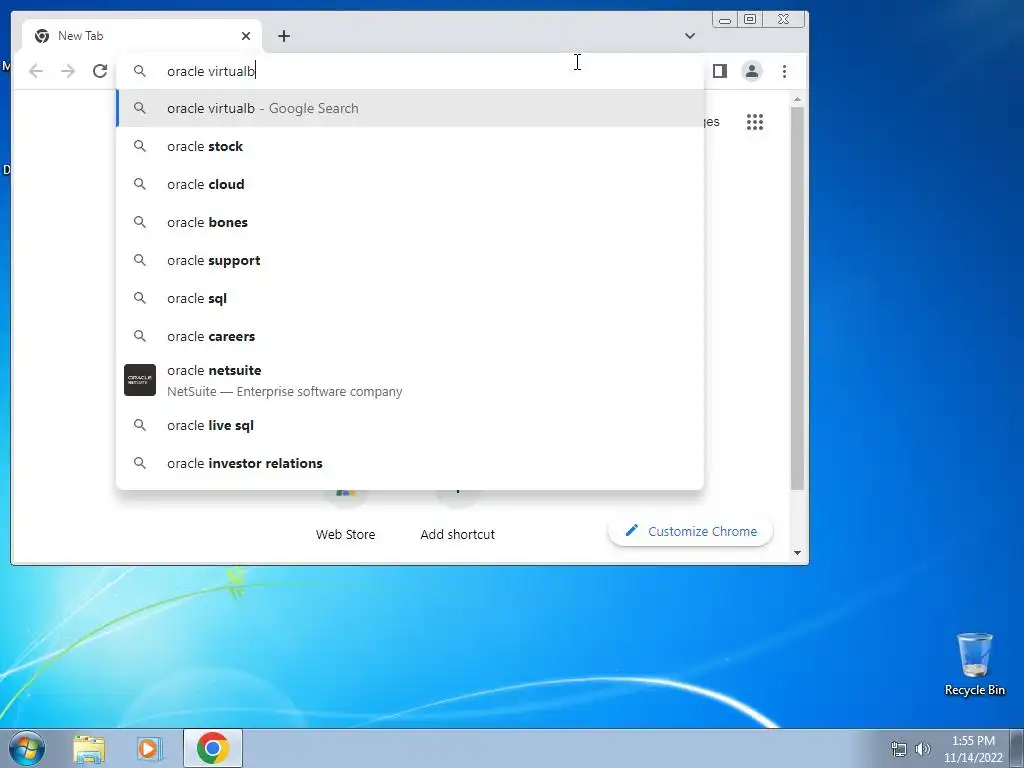The image size is (1024, 768).
Task: Click search icon beside 'oracle sql'
Action: [140, 298]
